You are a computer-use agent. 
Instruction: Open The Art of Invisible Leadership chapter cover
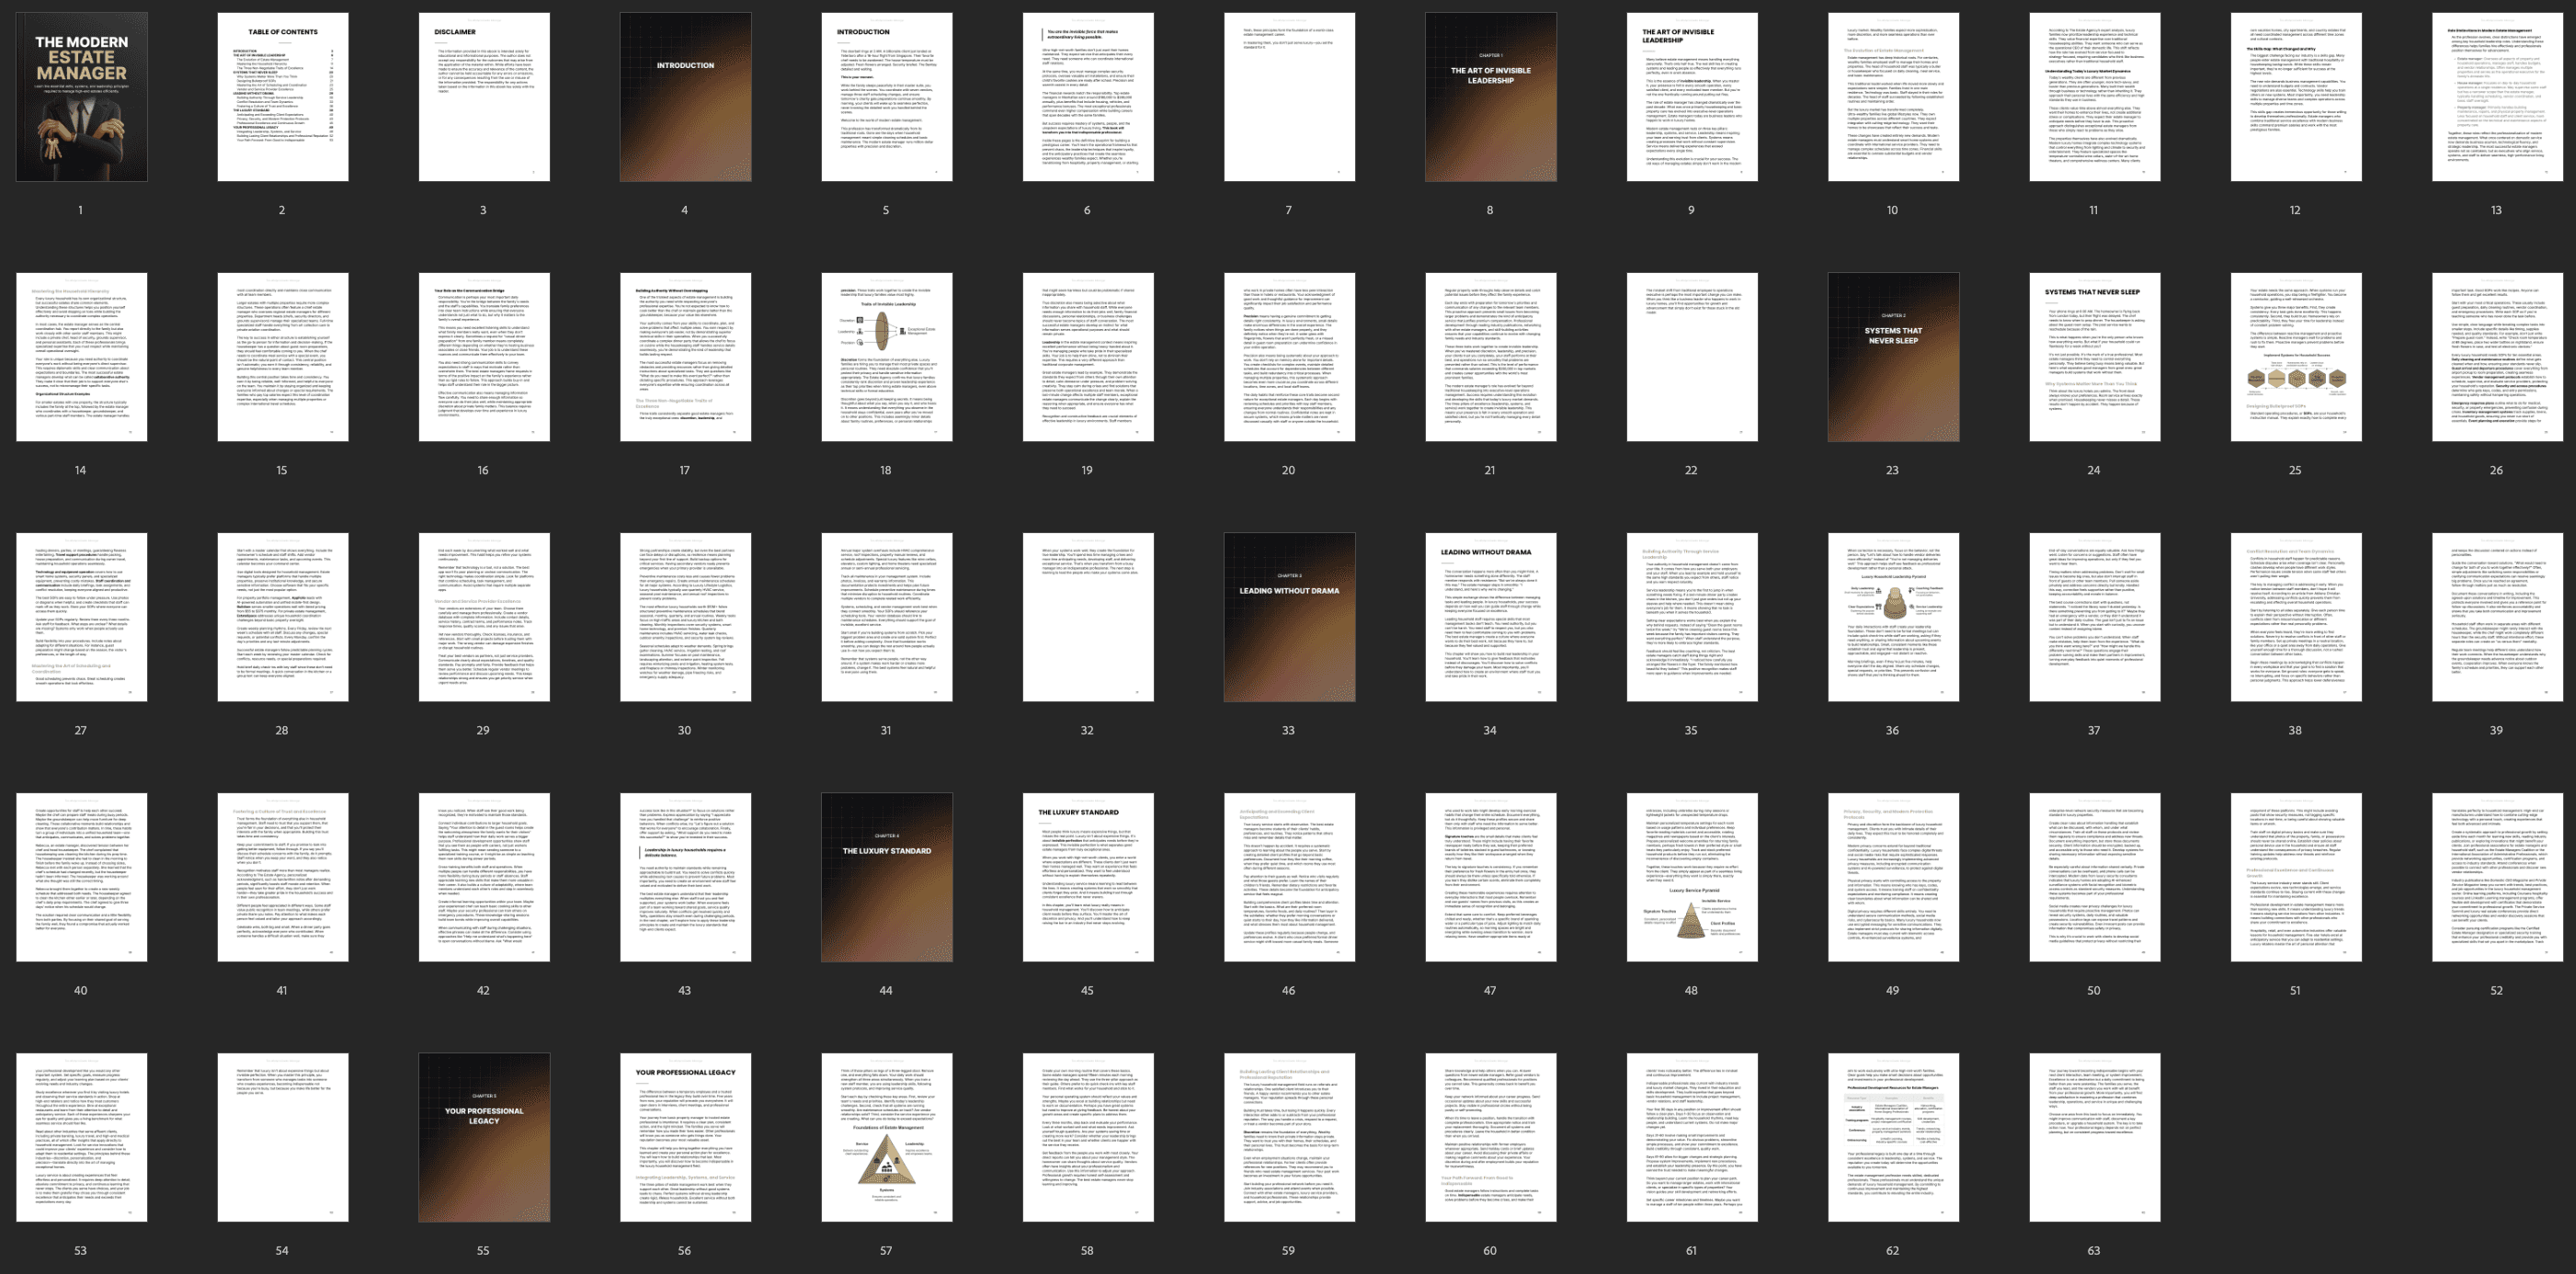(1490, 97)
